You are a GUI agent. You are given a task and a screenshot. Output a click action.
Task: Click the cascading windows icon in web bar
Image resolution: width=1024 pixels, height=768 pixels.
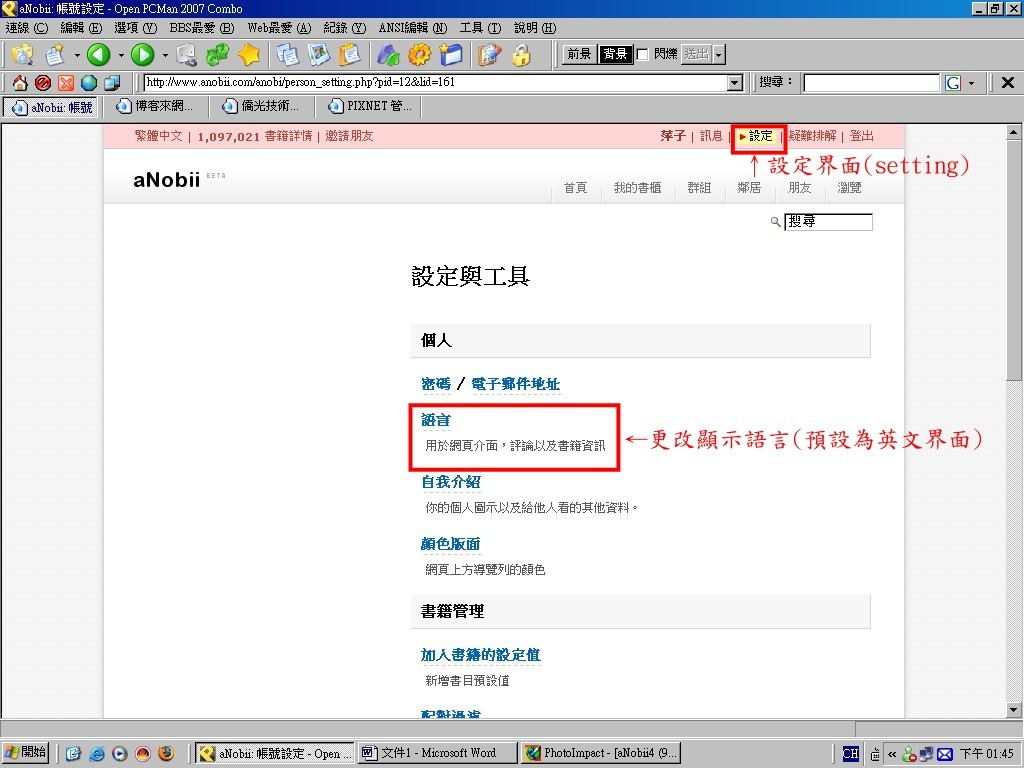[x=112, y=82]
